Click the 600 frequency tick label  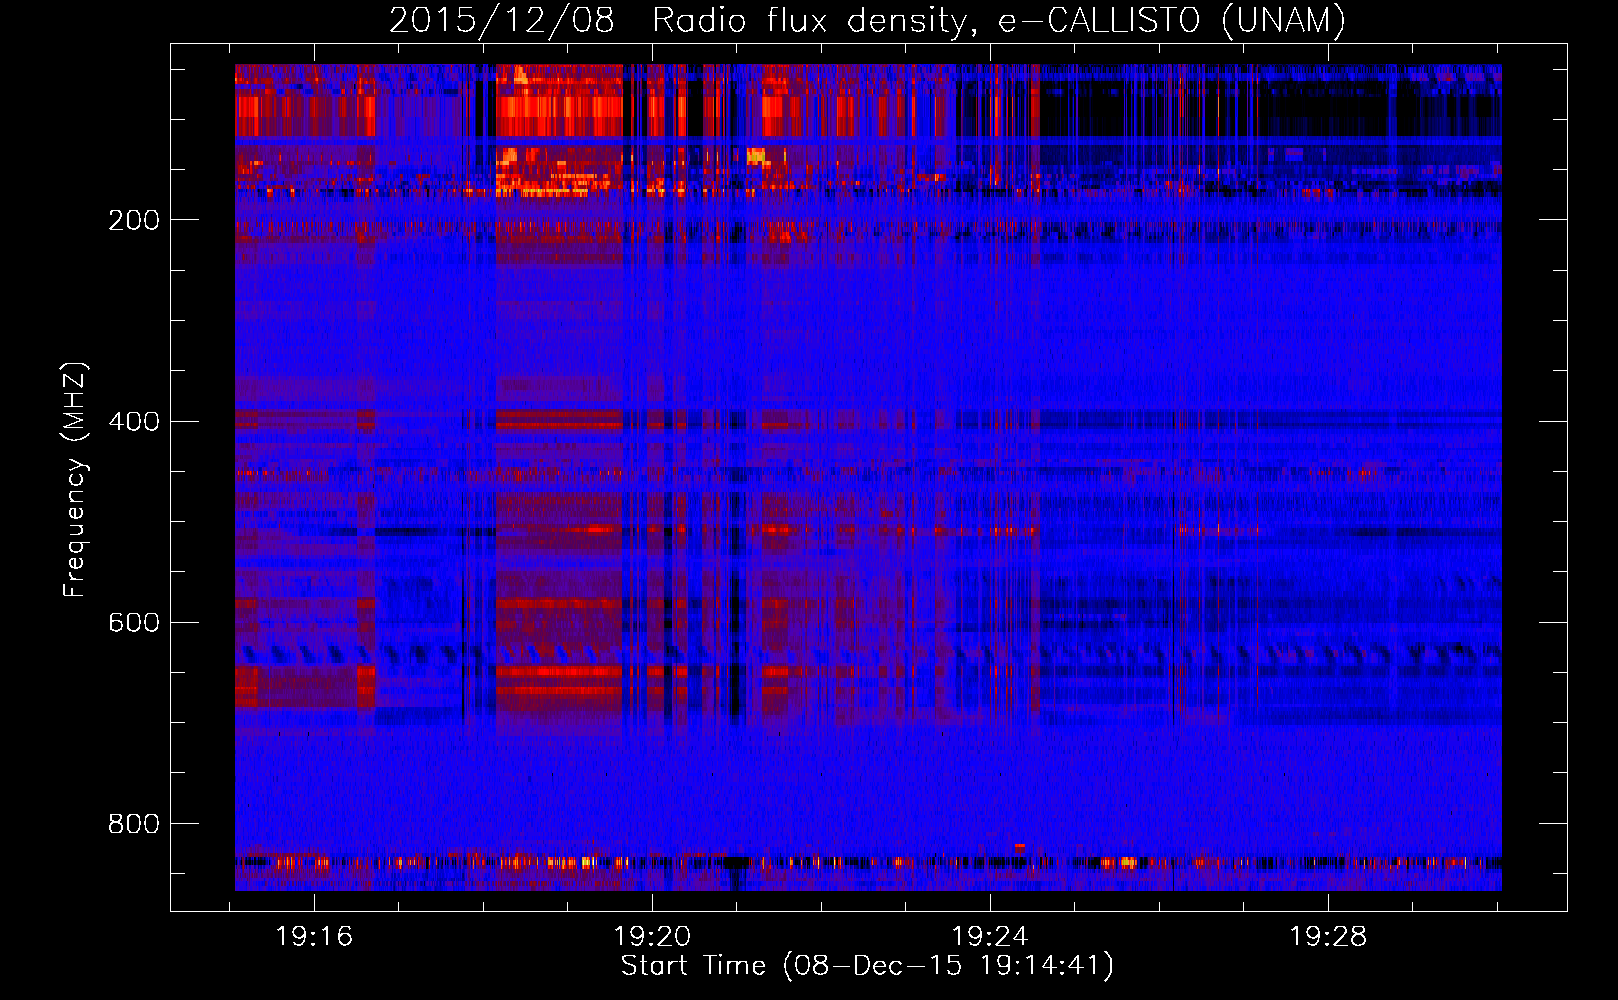(x=133, y=622)
